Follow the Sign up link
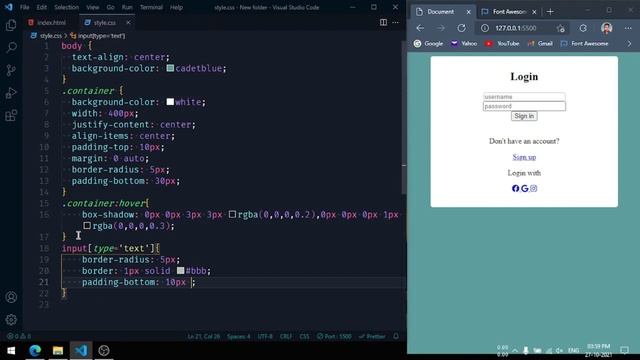The height and width of the screenshot is (360, 640). pyautogui.click(x=524, y=157)
